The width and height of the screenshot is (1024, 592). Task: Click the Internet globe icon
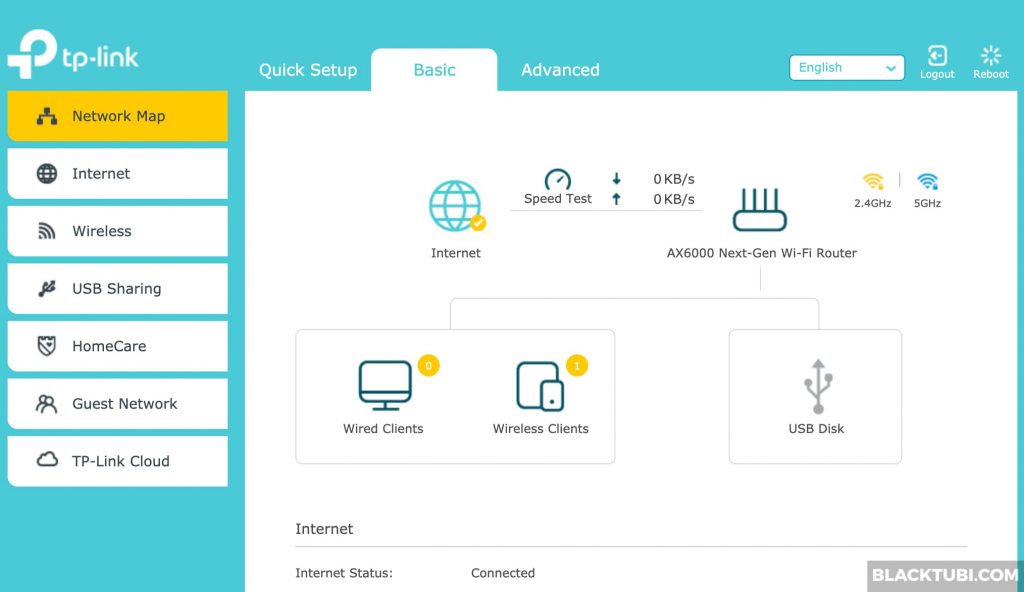tap(456, 206)
